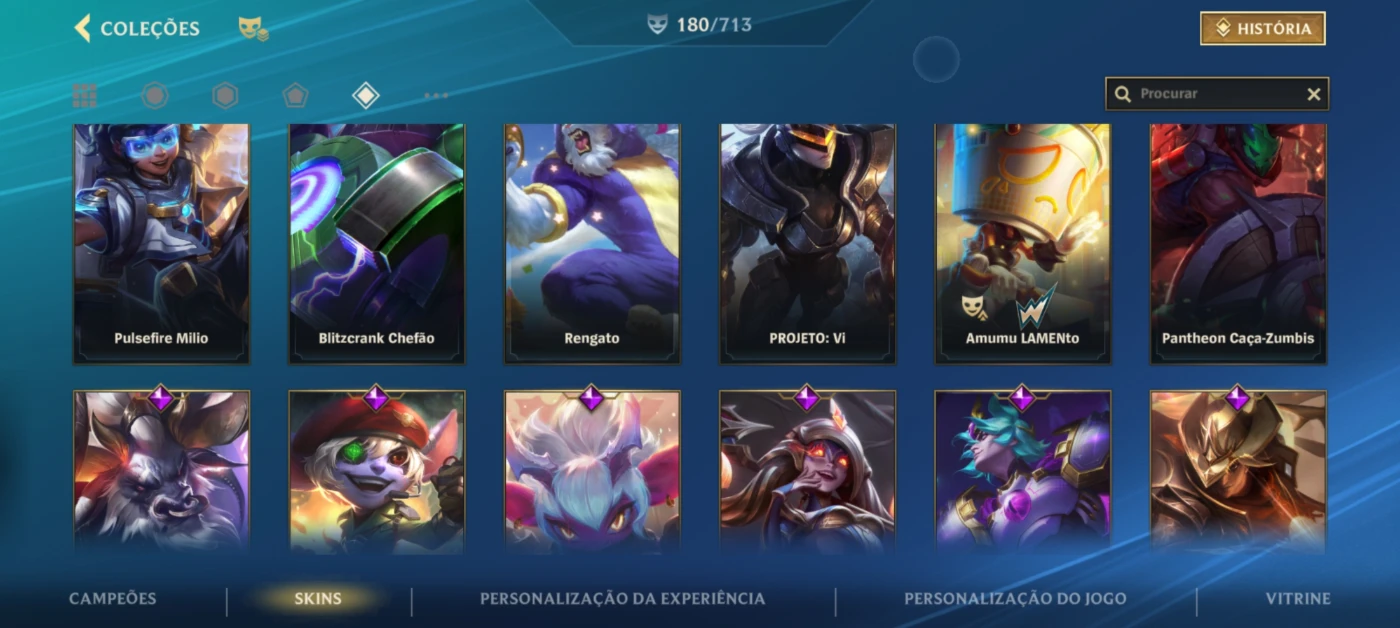Image resolution: width=1400 pixels, height=628 pixels.
Task: Click the Procurar search field
Action: [x=1217, y=94]
